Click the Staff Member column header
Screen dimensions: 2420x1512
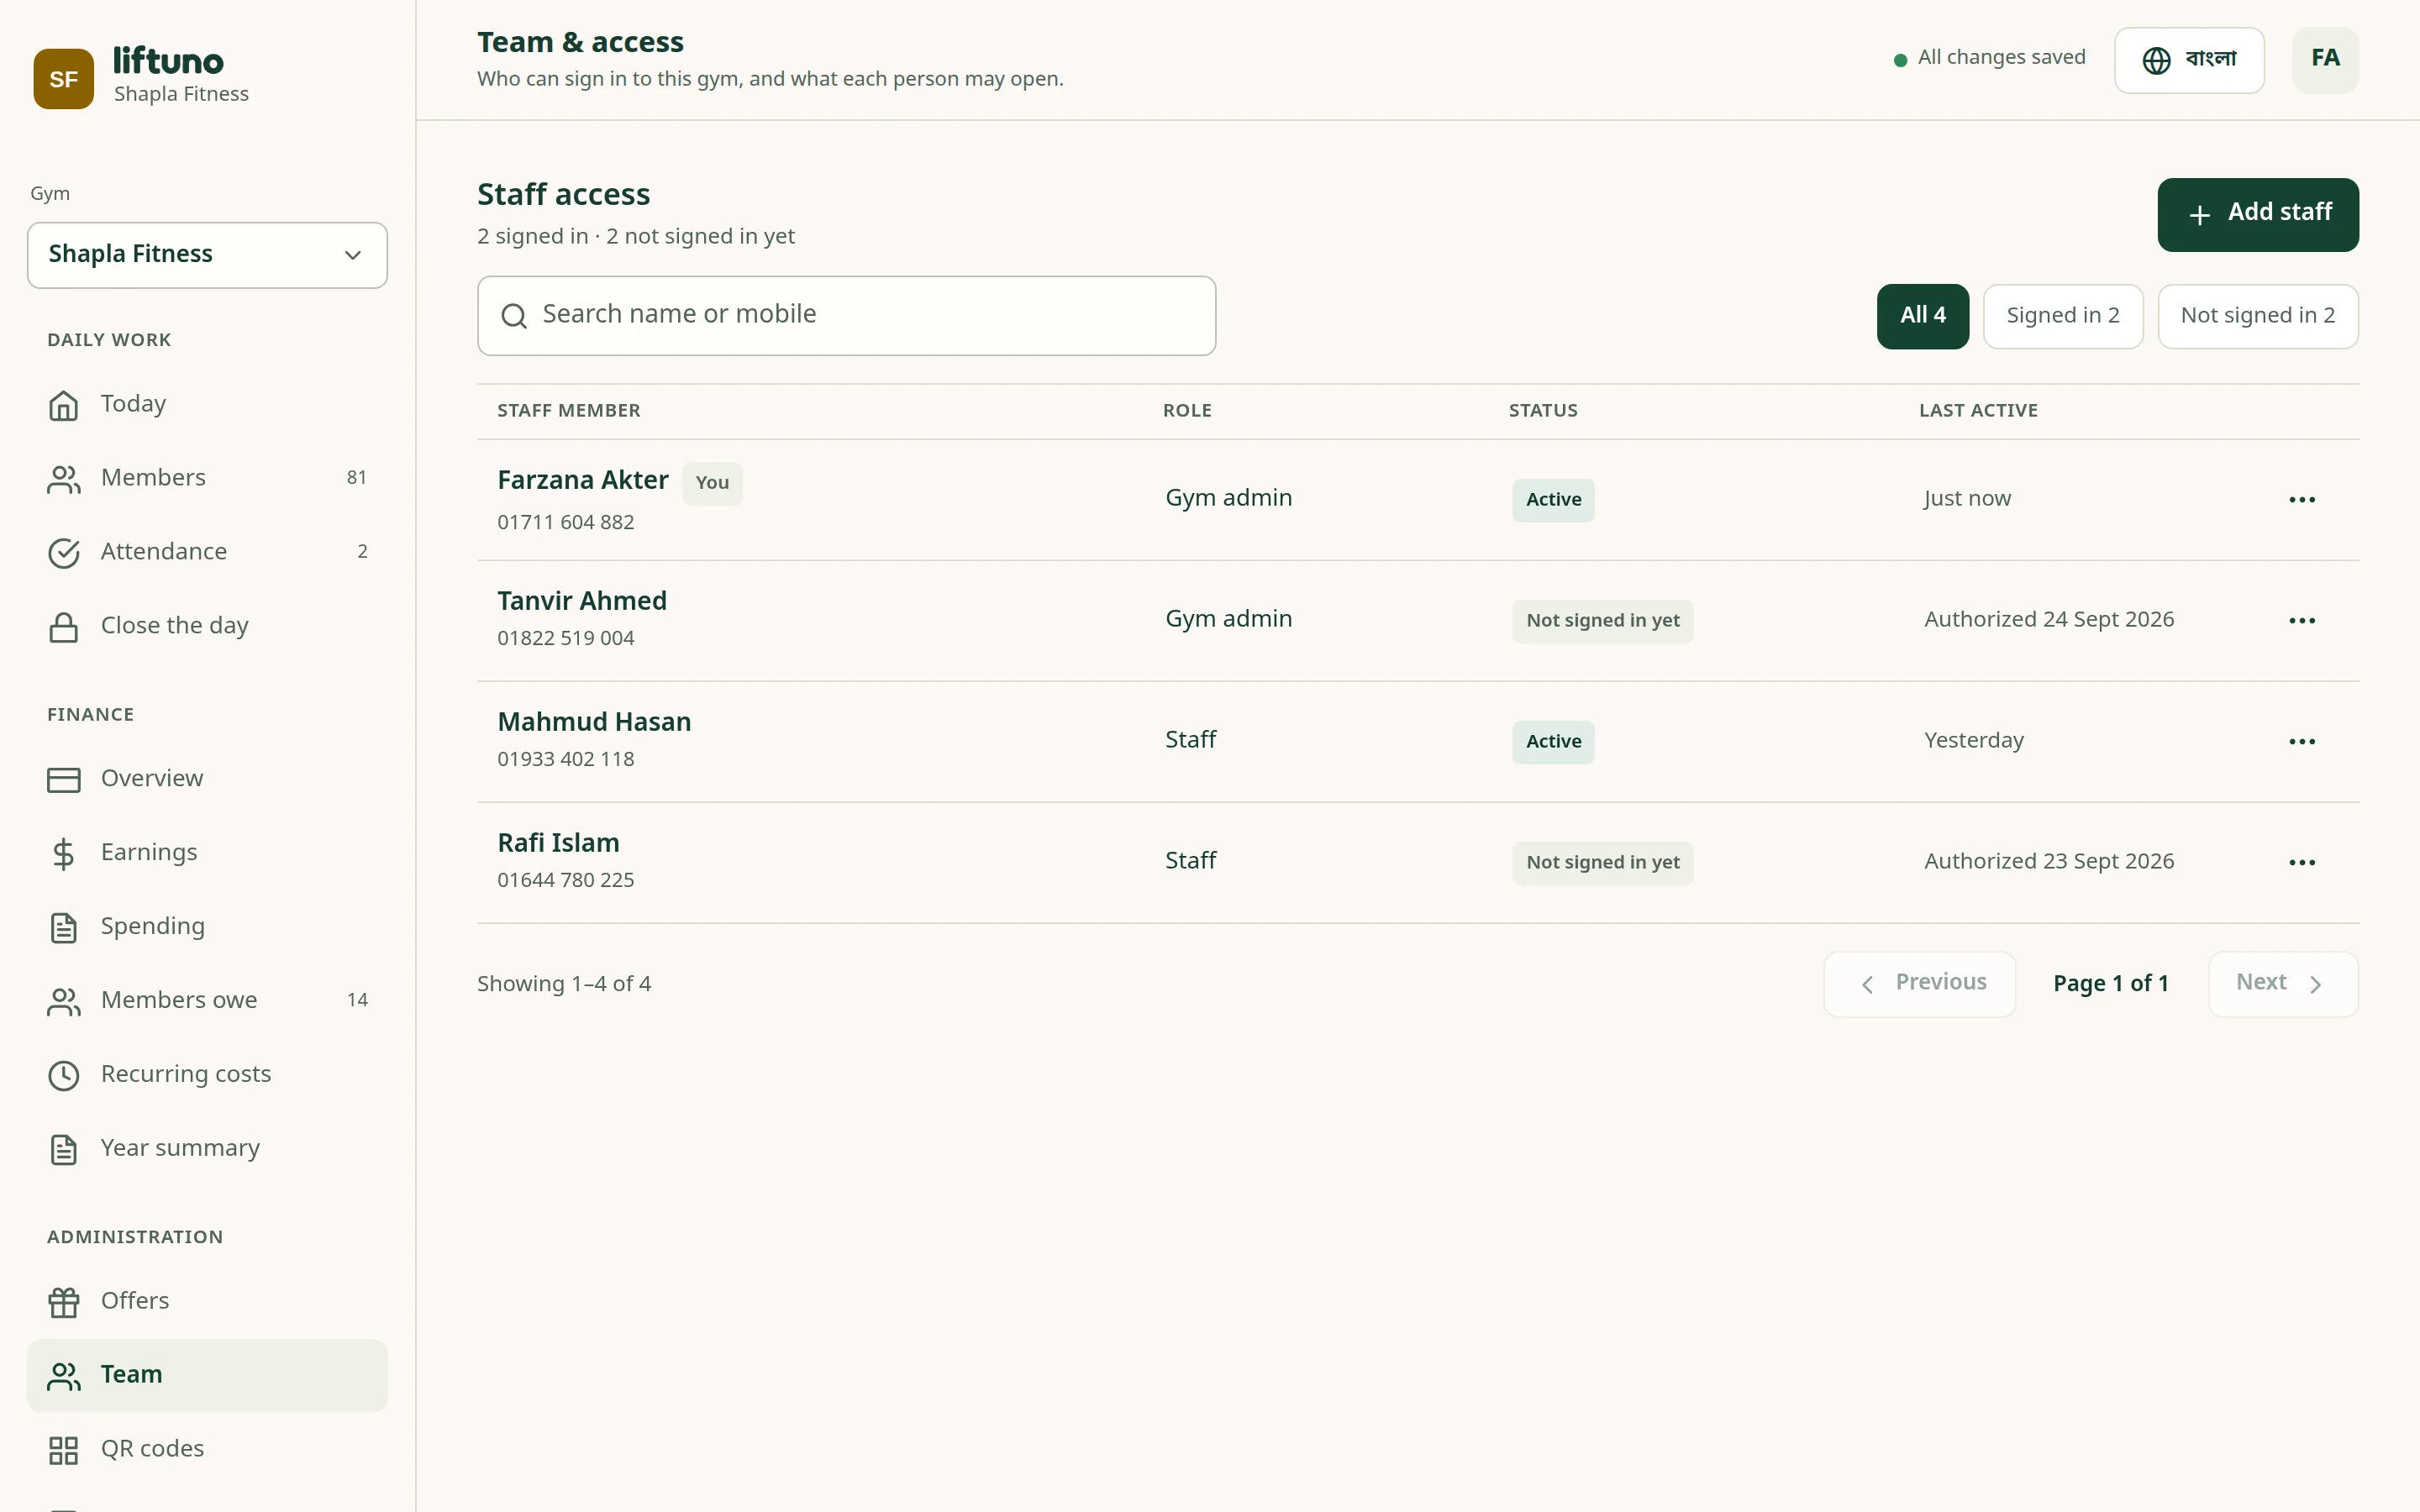[x=568, y=411]
